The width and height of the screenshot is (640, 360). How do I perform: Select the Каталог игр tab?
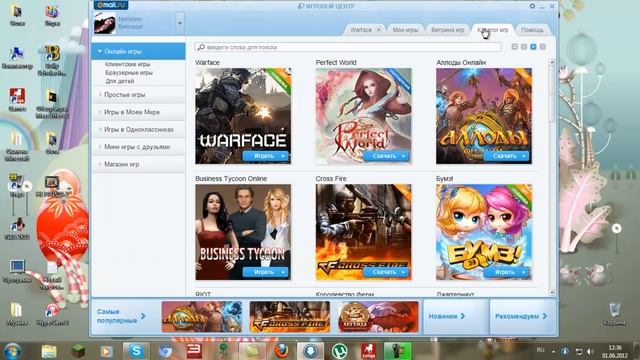pos(493,30)
